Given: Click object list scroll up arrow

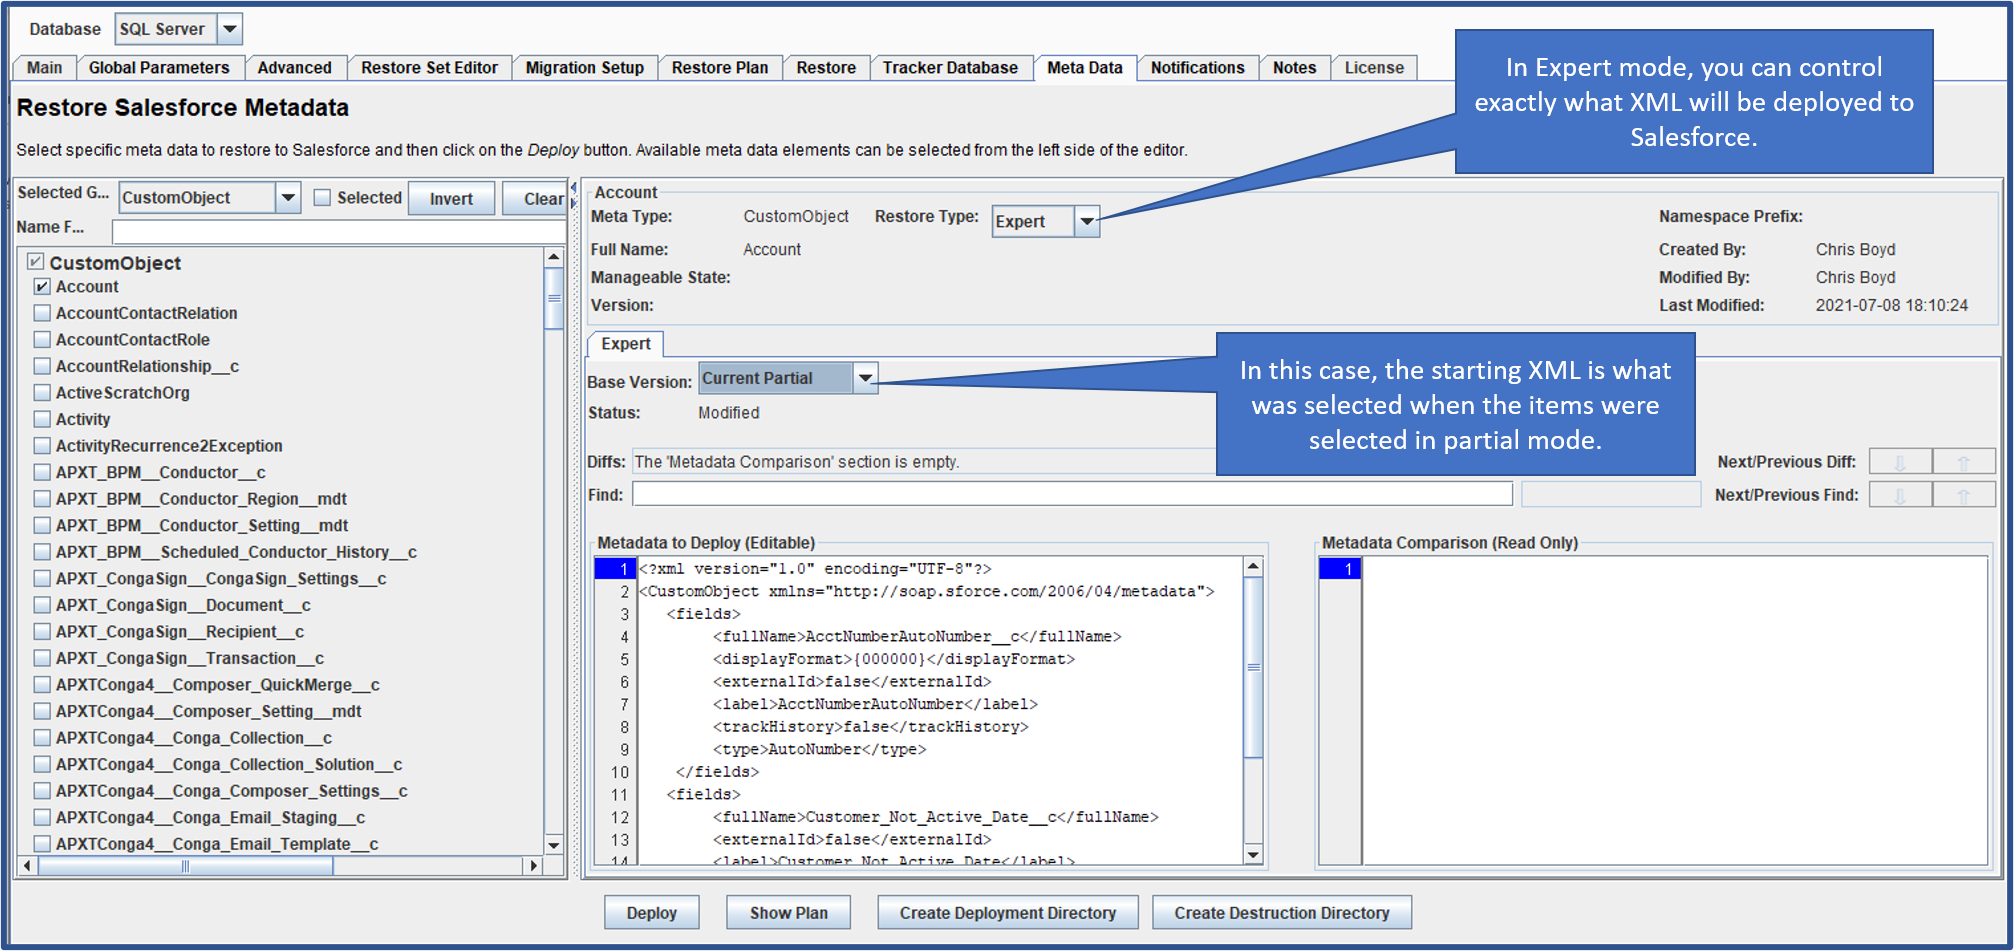Looking at the screenshot, I should coord(554,258).
